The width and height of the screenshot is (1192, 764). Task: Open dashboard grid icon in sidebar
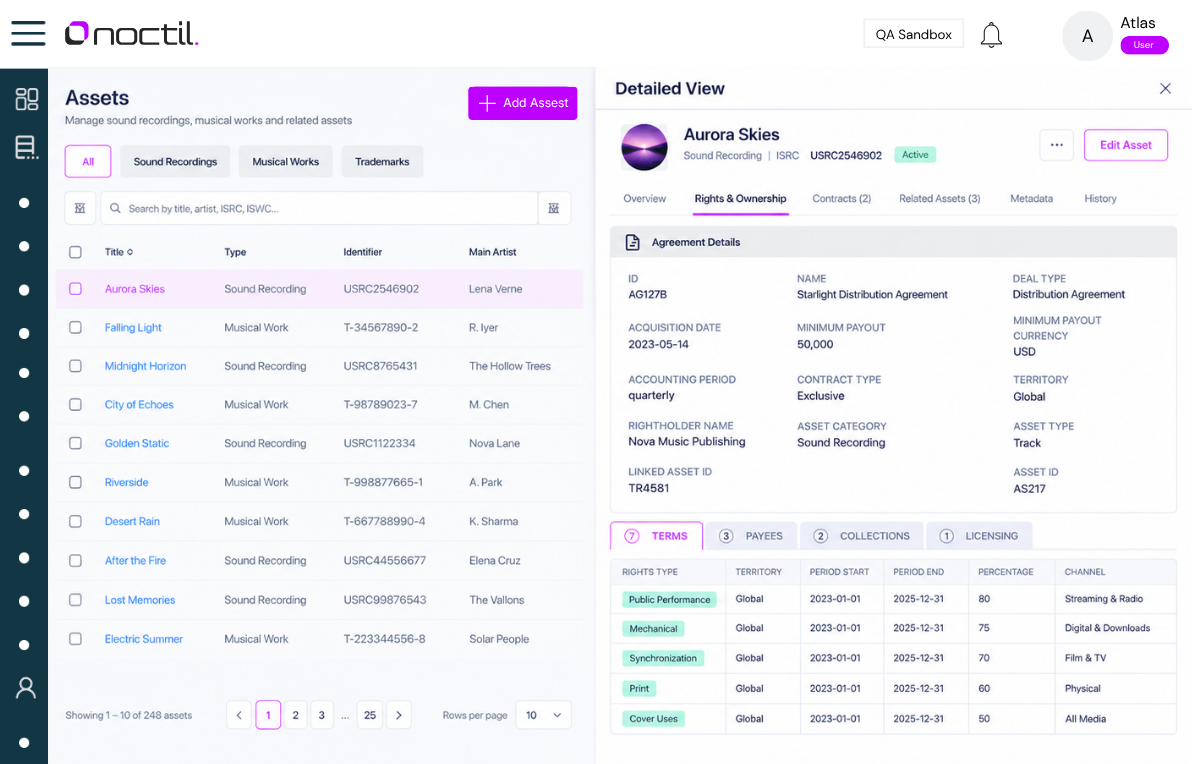[27, 99]
